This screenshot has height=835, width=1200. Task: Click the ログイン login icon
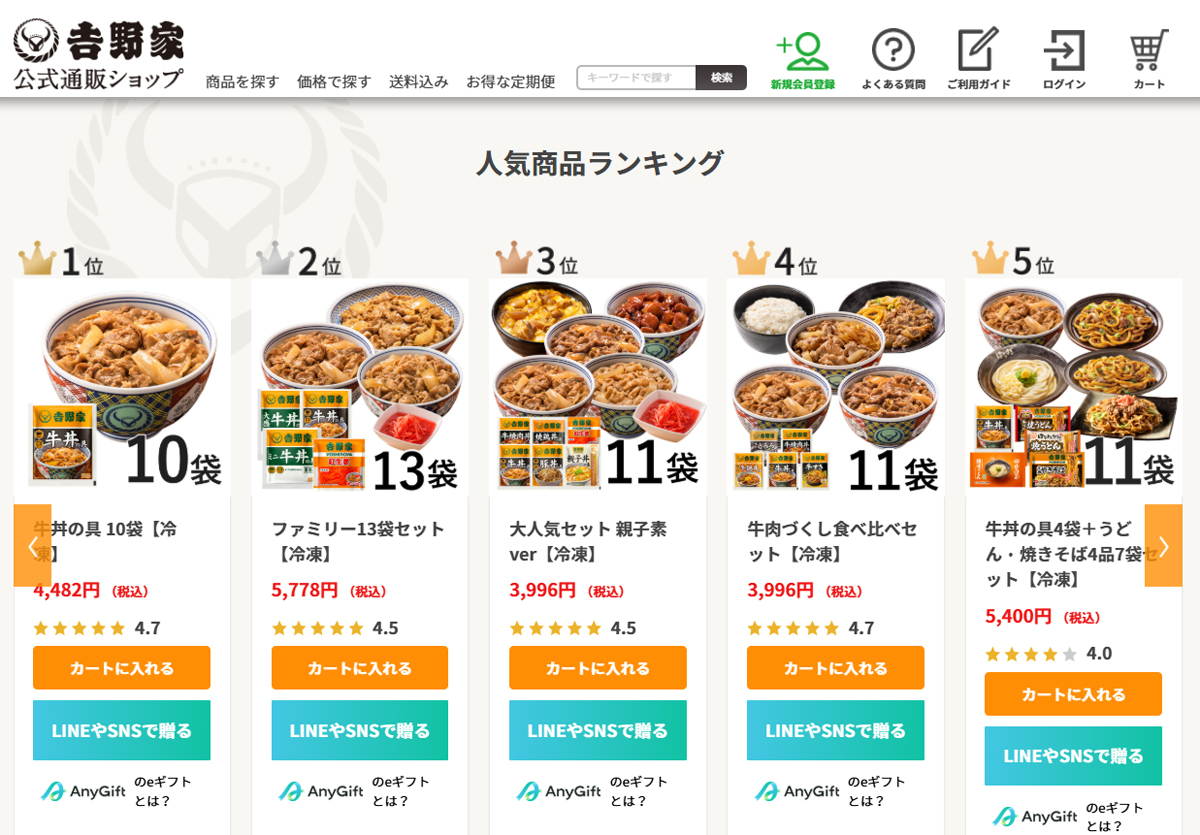1064,60
